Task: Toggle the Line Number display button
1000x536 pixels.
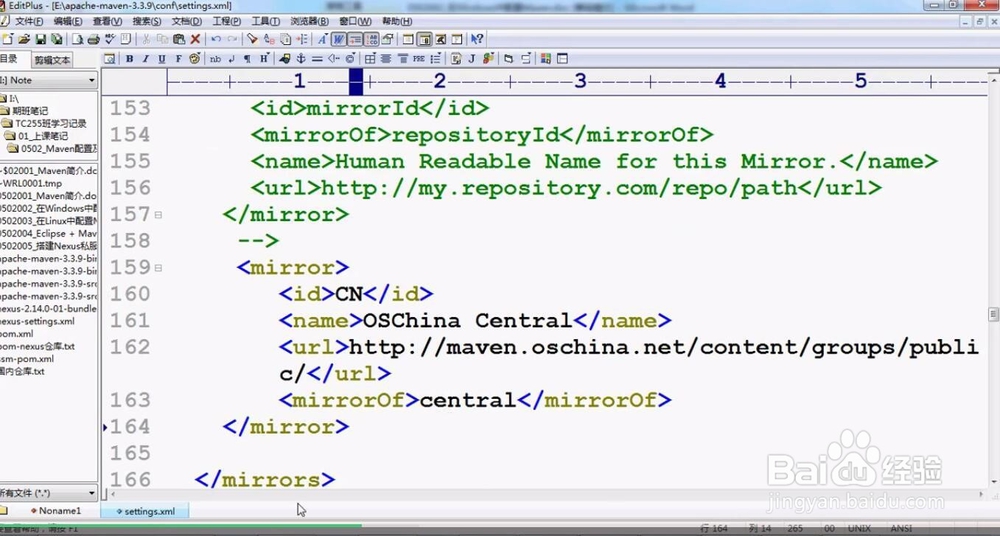Action: [371, 40]
